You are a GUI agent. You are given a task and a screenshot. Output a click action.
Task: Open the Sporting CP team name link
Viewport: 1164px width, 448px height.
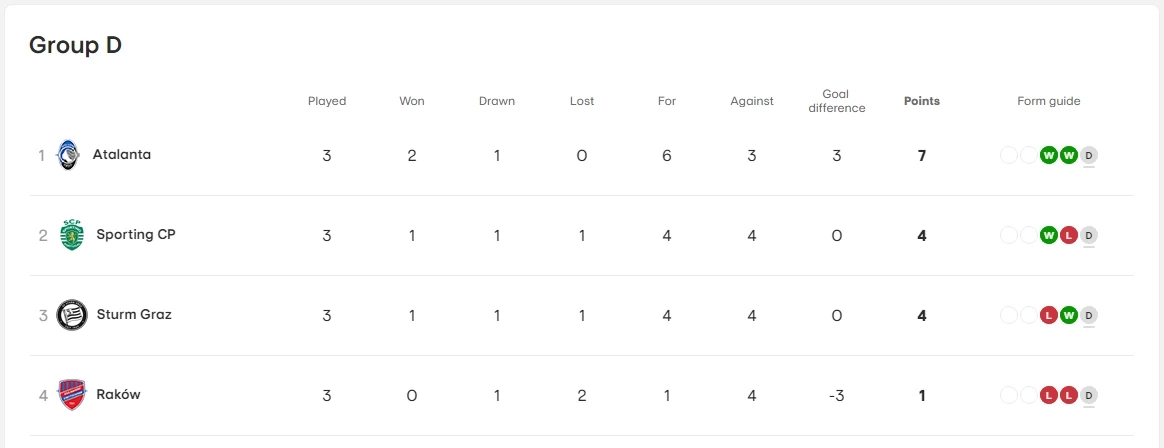click(x=136, y=235)
